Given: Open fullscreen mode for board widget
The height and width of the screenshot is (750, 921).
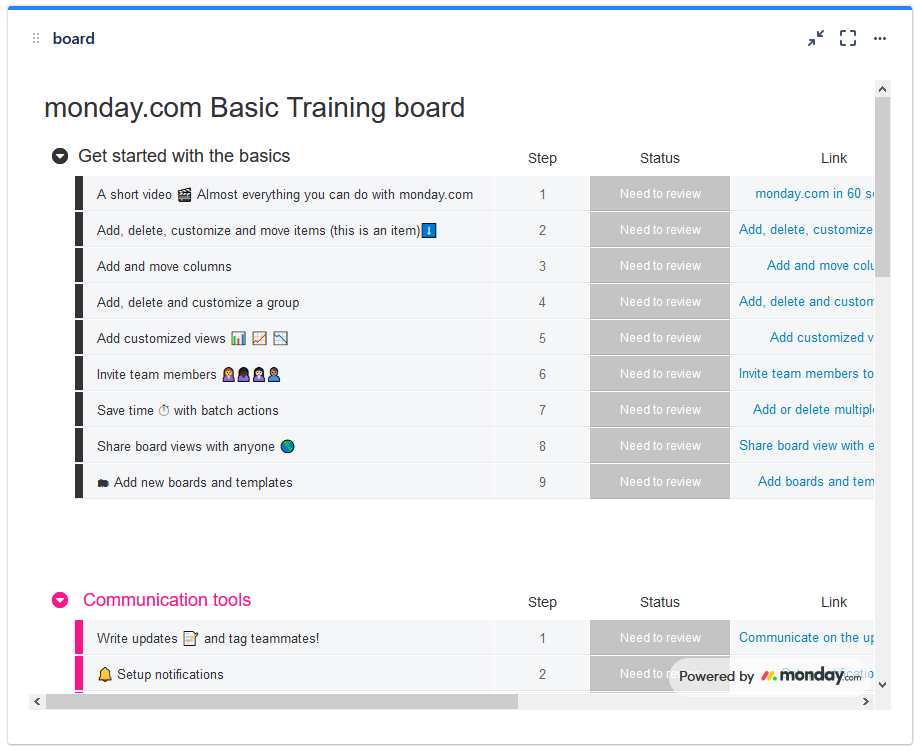Looking at the screenshot, I should coord(848,38).
